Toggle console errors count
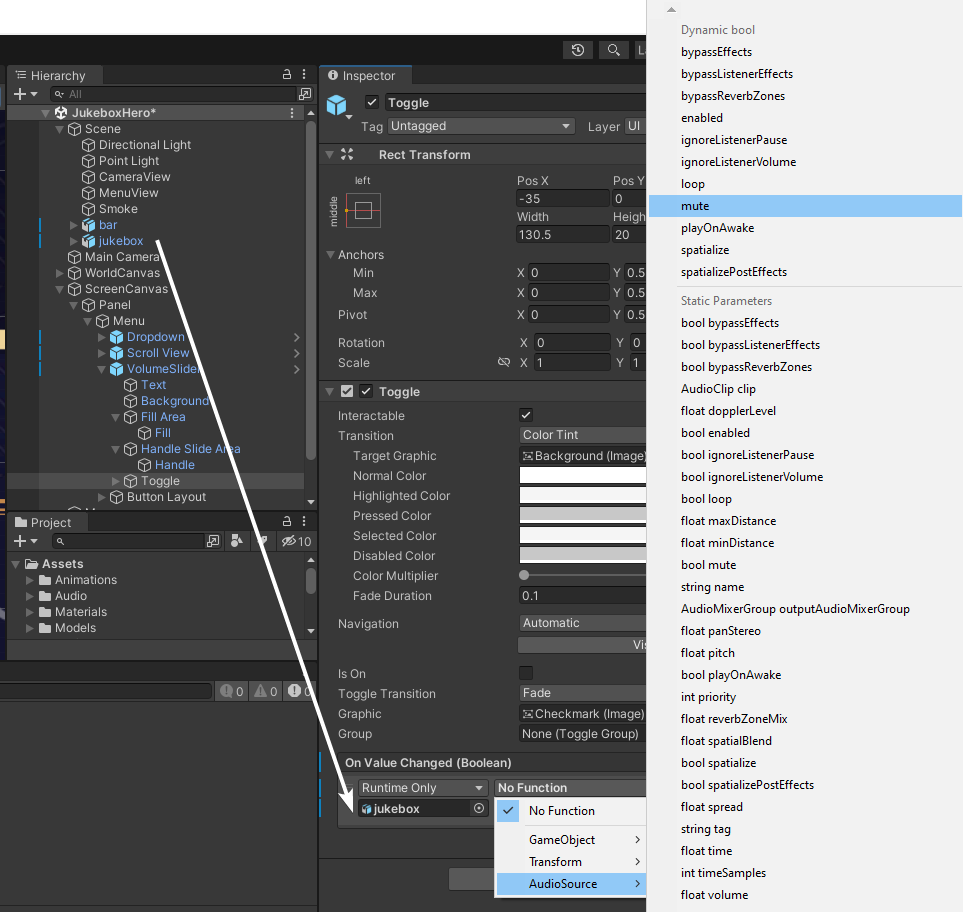The height and width of the screenshot is (912, 963). [300, 692]
